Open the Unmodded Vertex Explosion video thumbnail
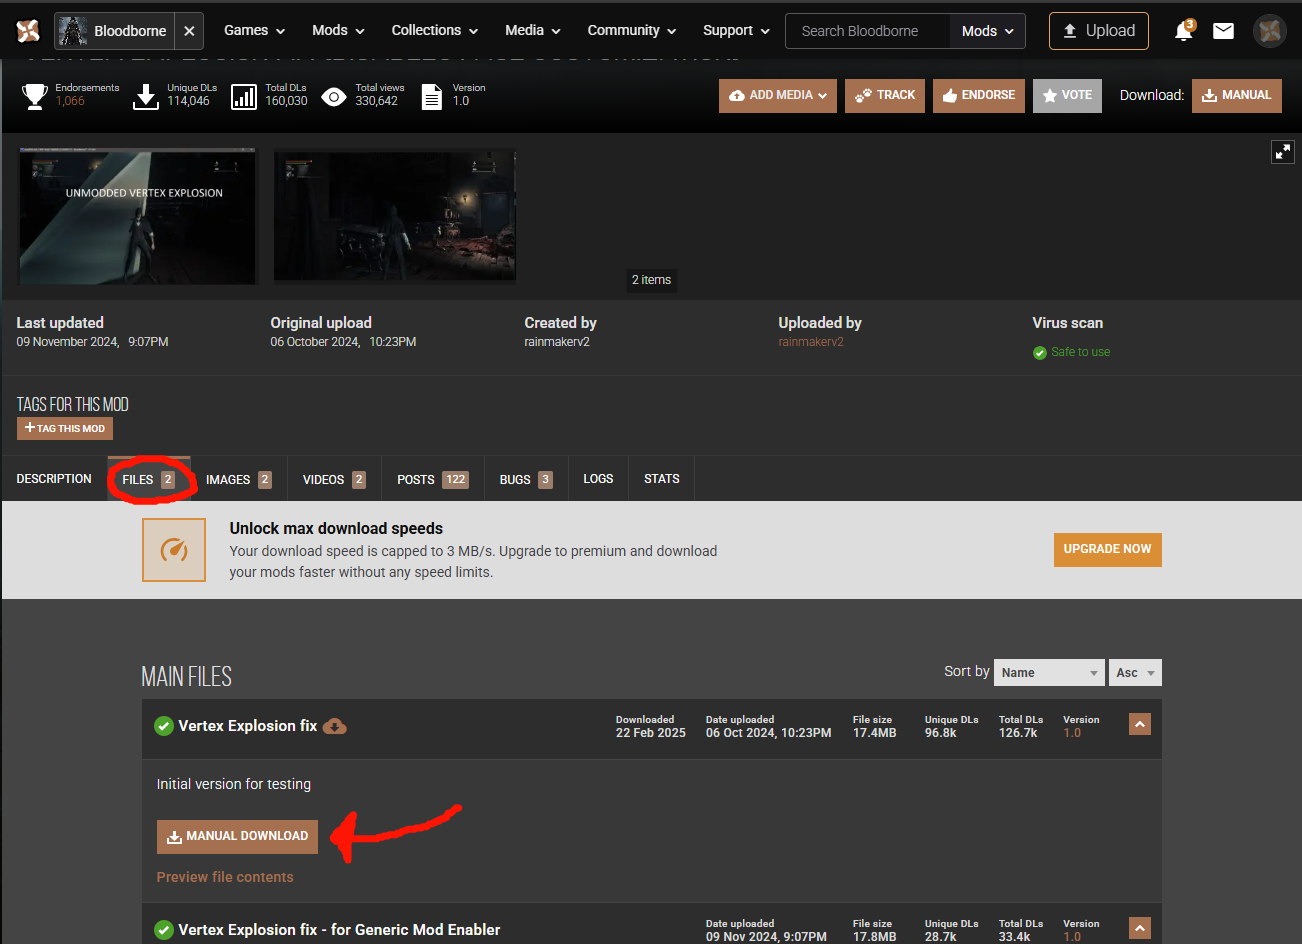 (x=138, y=216)
